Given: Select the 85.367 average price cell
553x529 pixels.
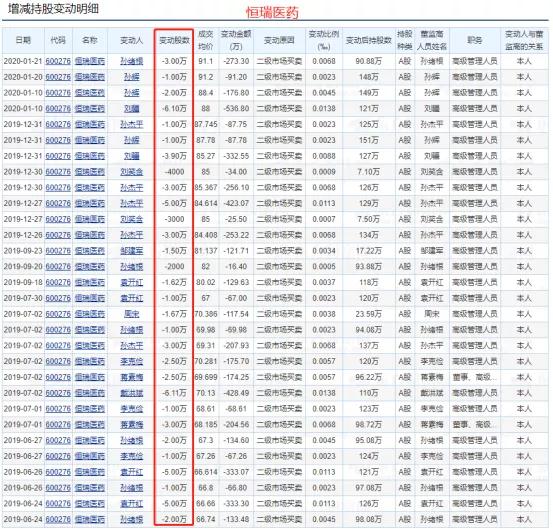Looking at the screenshot, I should (206, 188).
